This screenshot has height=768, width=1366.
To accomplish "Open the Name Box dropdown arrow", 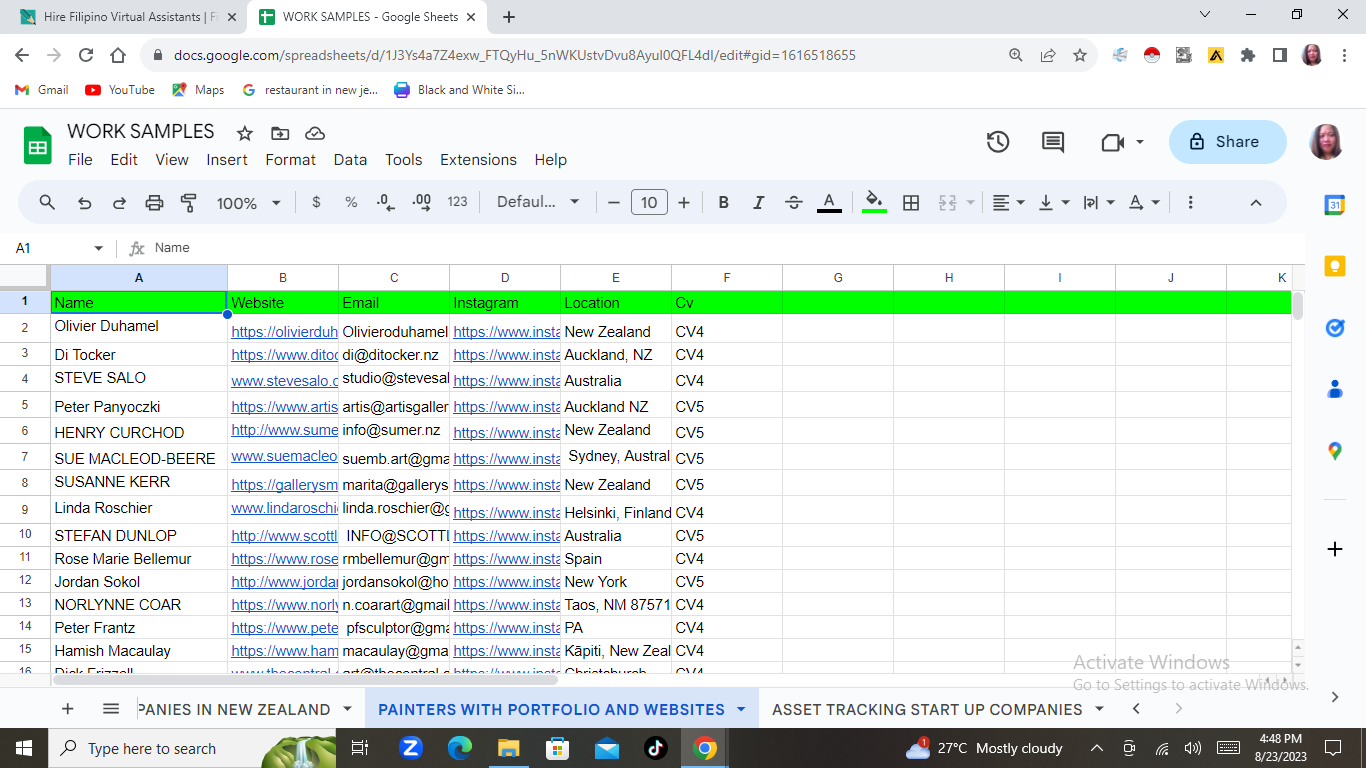I will click(x=98, y=248).
